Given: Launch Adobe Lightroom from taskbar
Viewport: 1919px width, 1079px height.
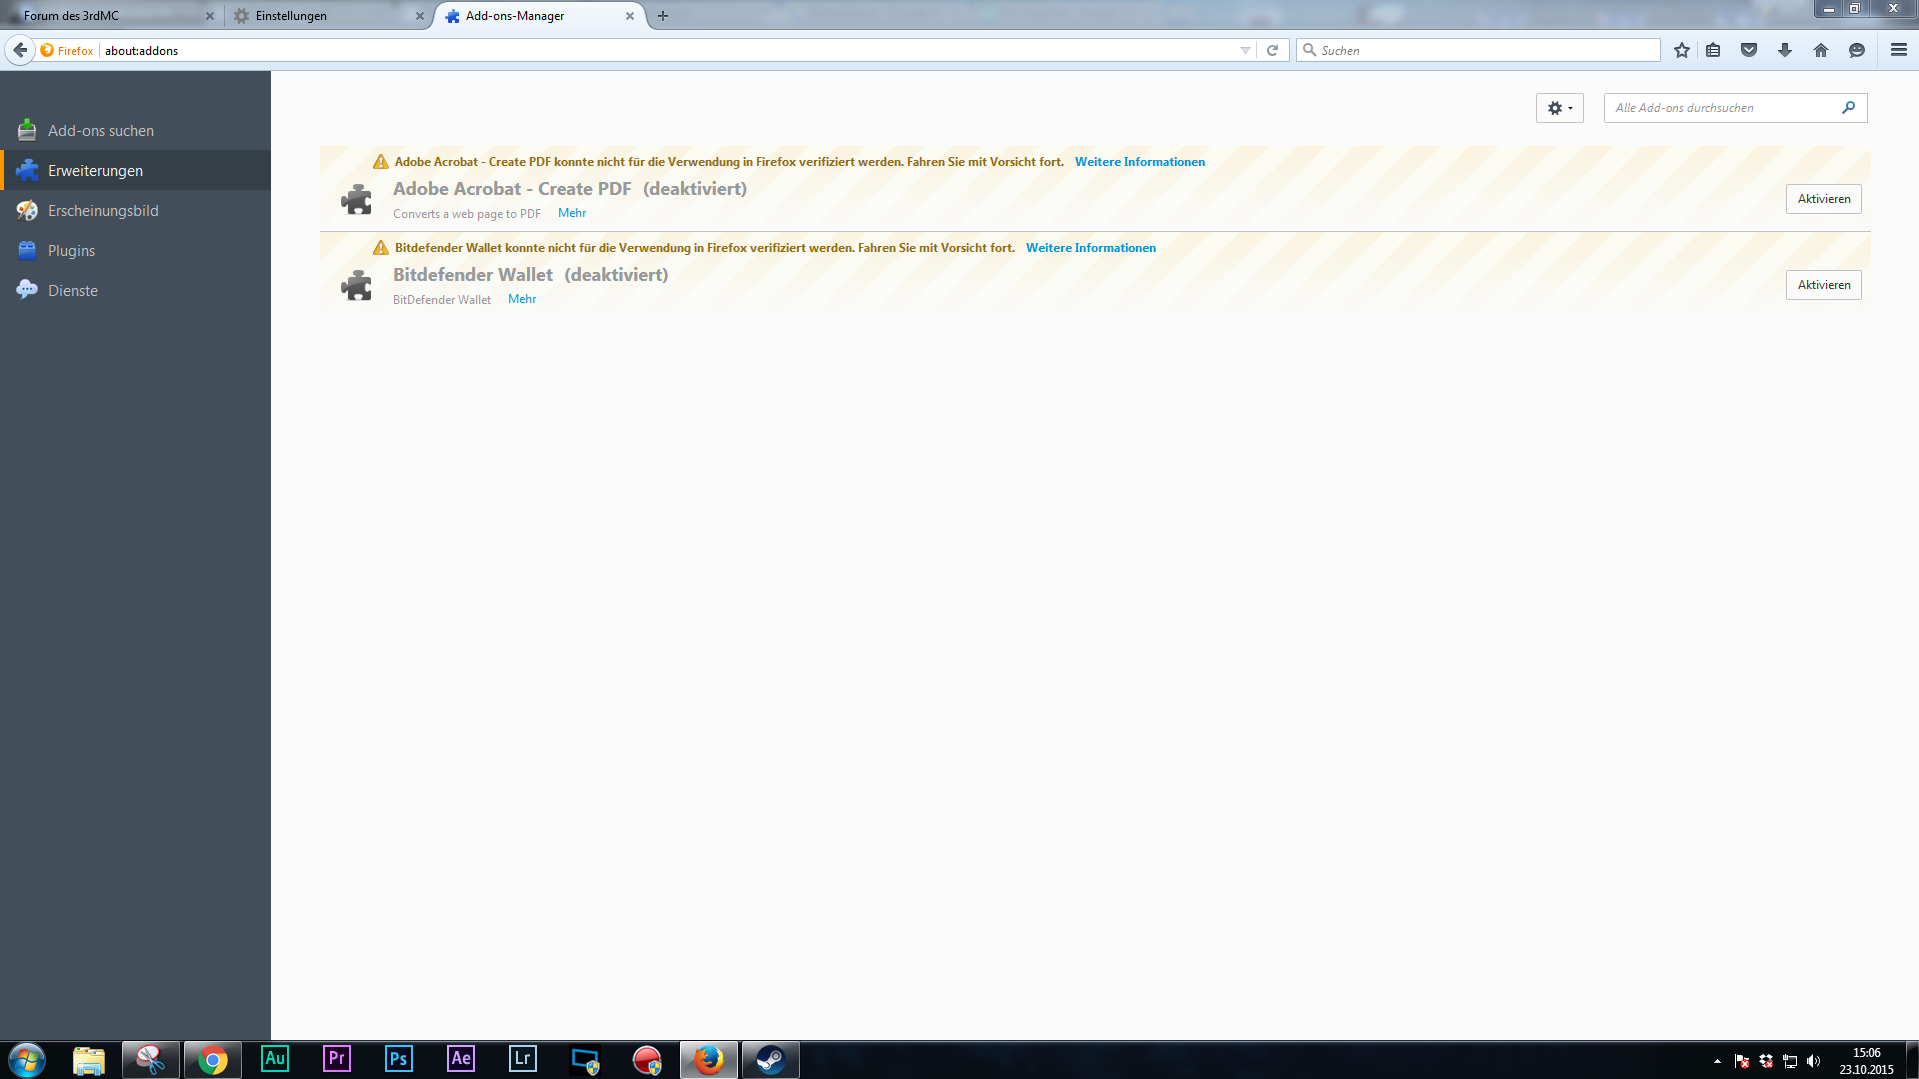Looking at the screenshot, I should click(x=523, y=1059).
